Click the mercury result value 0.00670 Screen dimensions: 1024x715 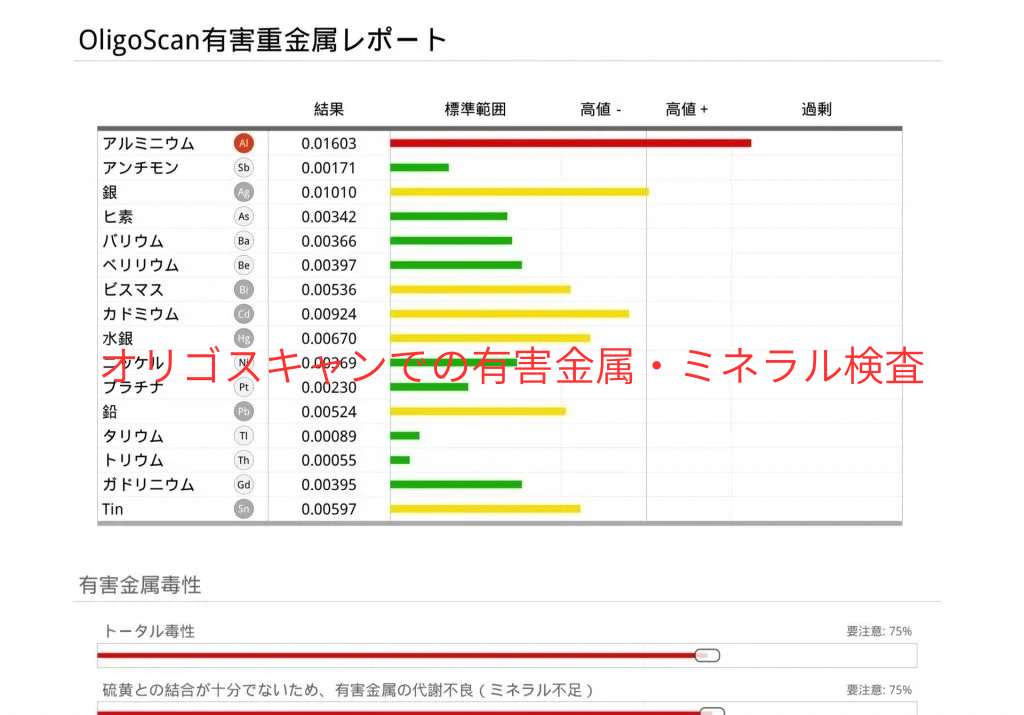tap(328, 338)
